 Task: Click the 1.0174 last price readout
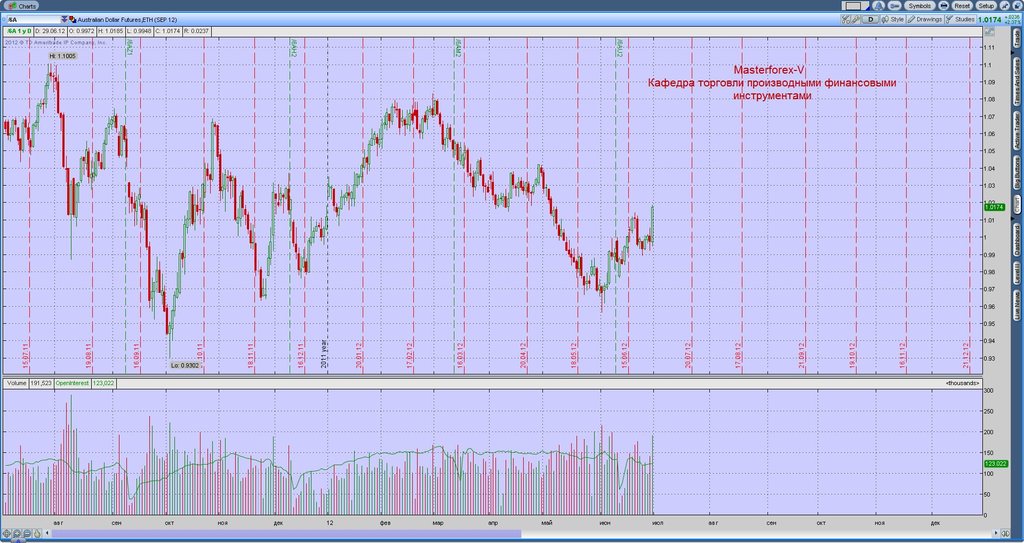coord(989,20)
